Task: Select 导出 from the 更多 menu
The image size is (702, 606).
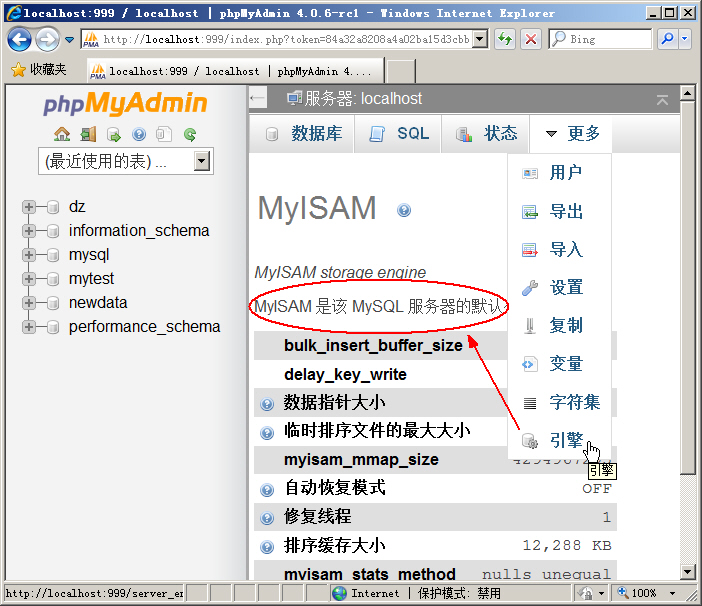Action: pos(565,212)
